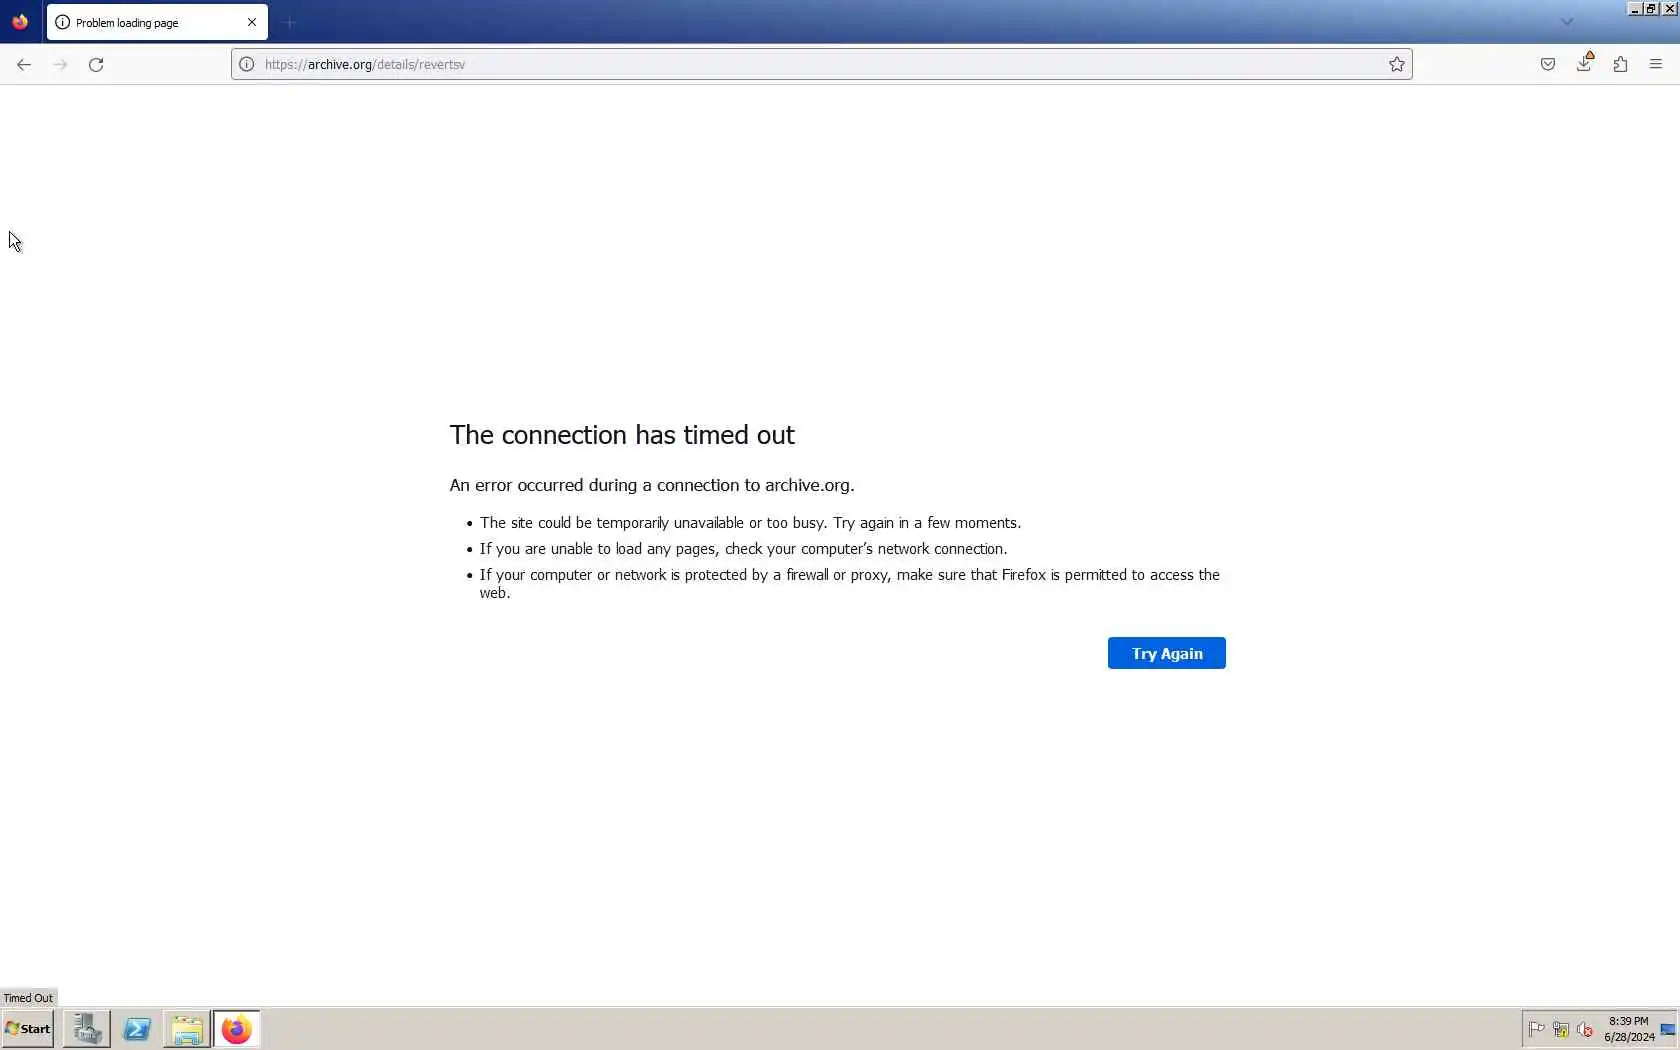
Task: Click the Firefox taskbar button
Action: (x=237, y=1029)
